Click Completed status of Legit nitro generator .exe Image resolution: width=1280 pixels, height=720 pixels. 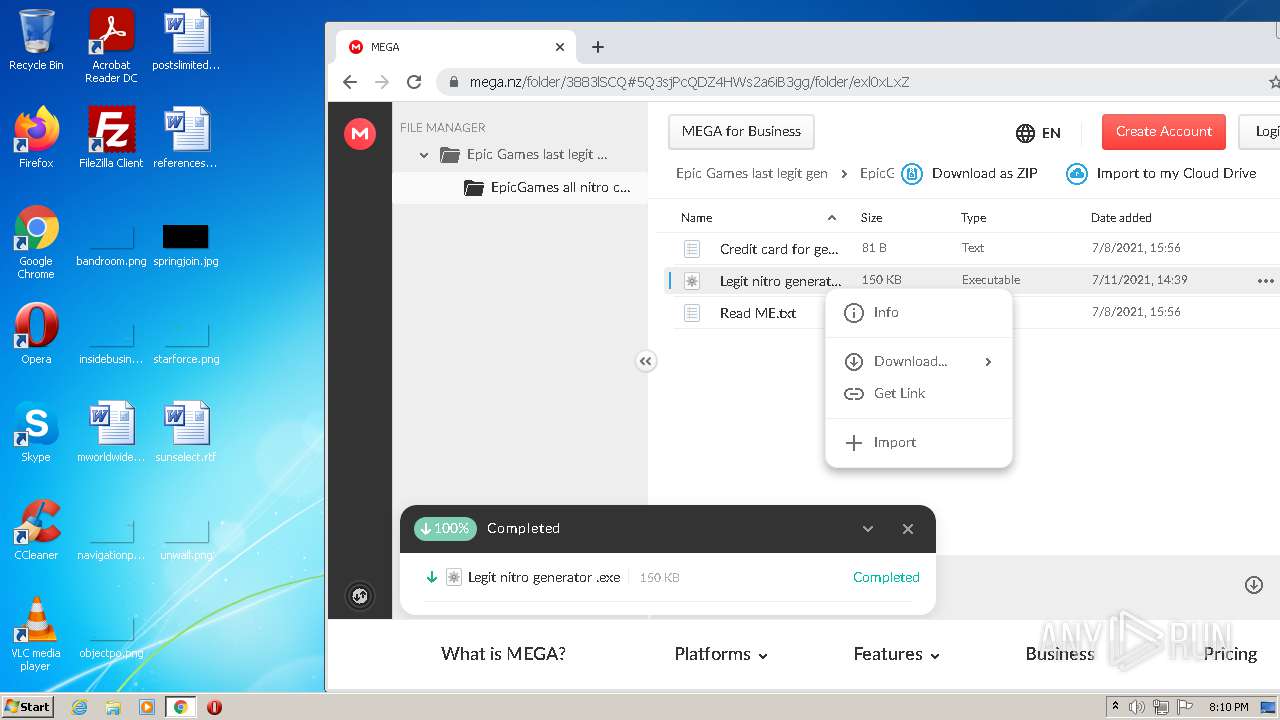point(886,578)
